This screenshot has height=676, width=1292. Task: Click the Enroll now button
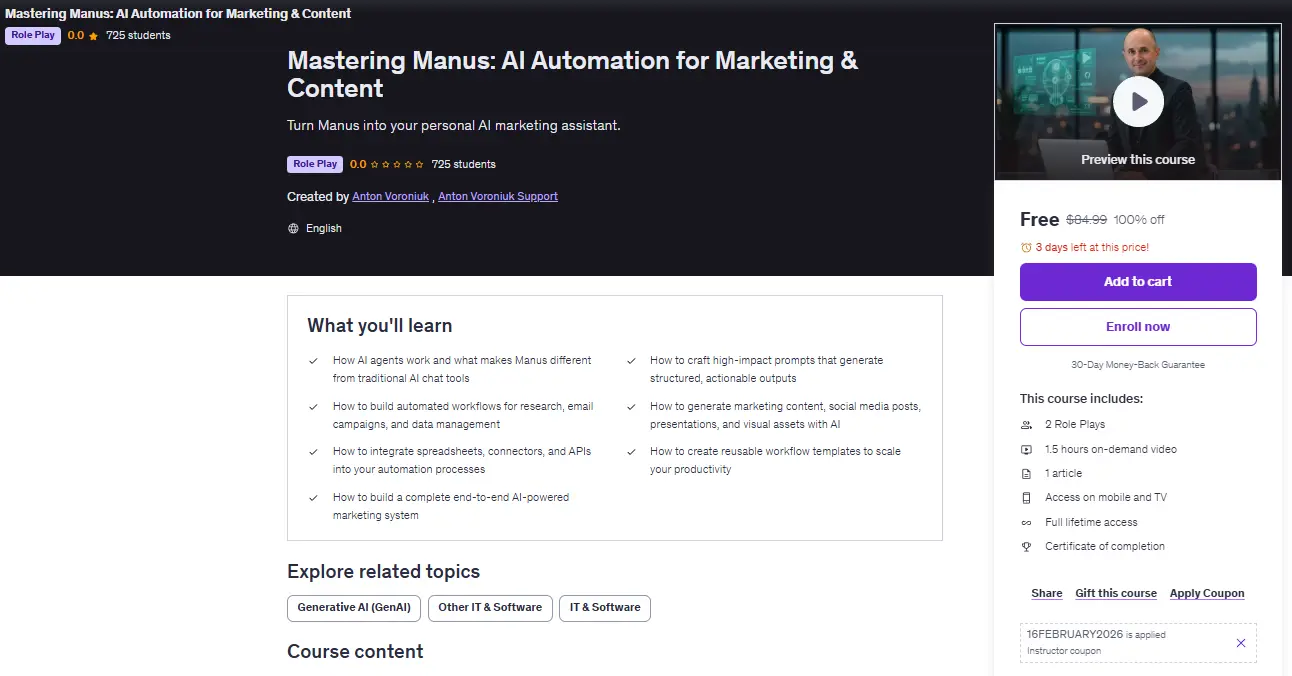click(x=1138, y=327)
